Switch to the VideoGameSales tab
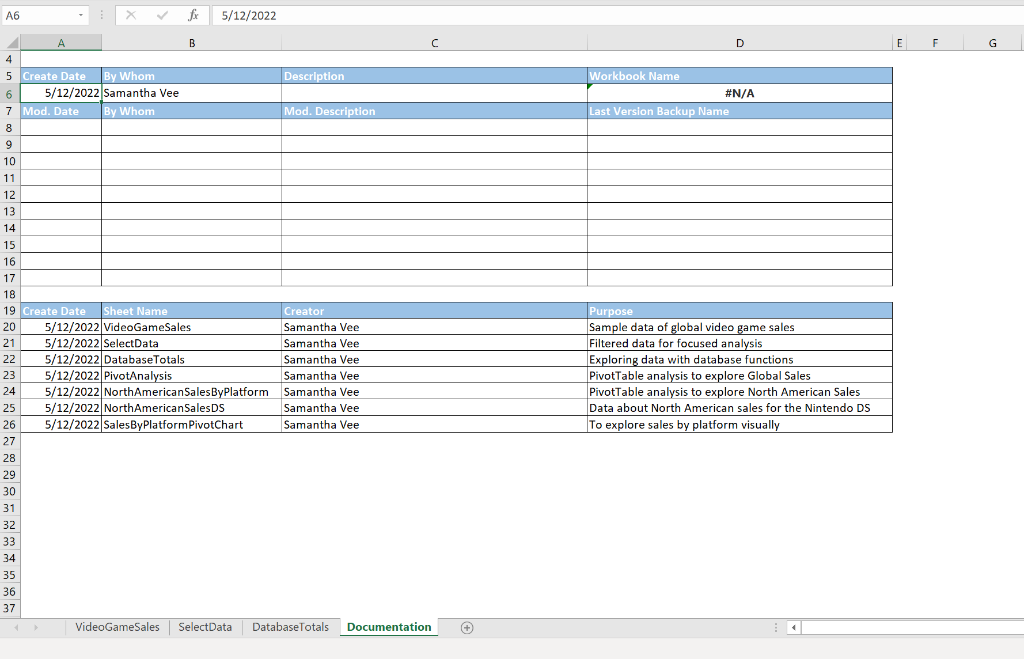 pos(117,627)
